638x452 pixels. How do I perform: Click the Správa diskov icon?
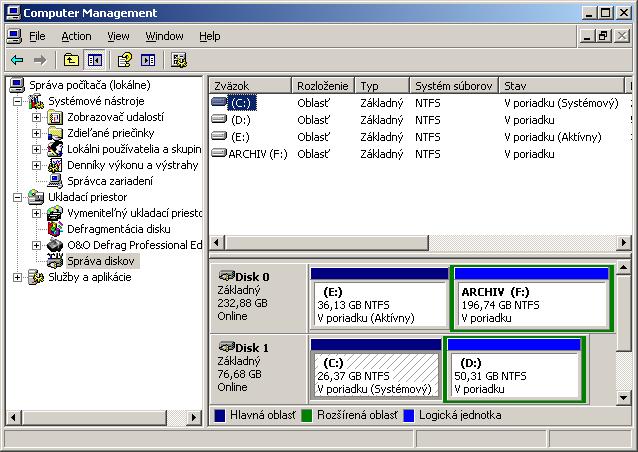(x=55, y=261)
